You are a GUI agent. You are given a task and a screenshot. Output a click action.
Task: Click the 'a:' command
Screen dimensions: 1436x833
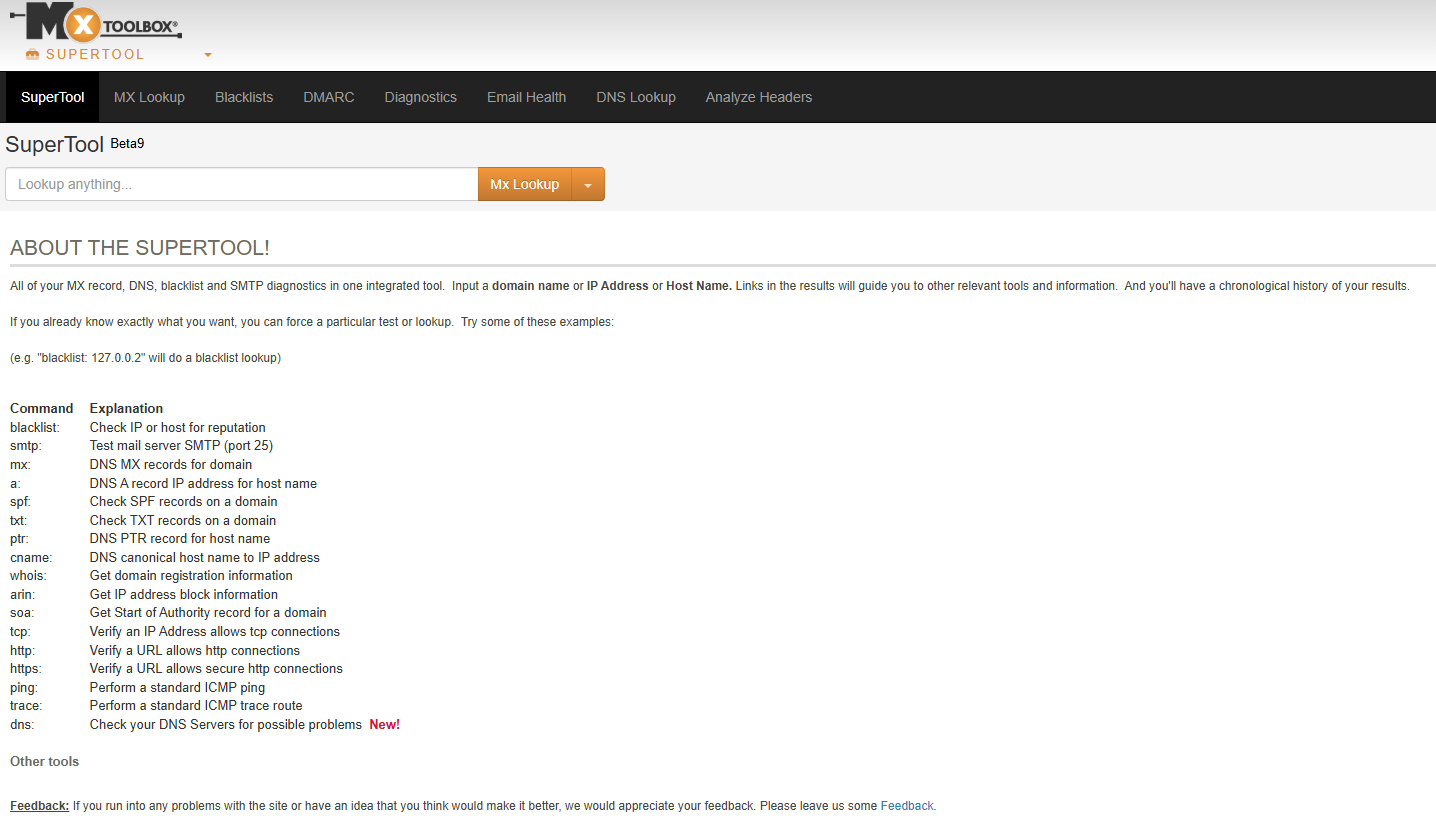pyautogui.click(x=15, y=483)
